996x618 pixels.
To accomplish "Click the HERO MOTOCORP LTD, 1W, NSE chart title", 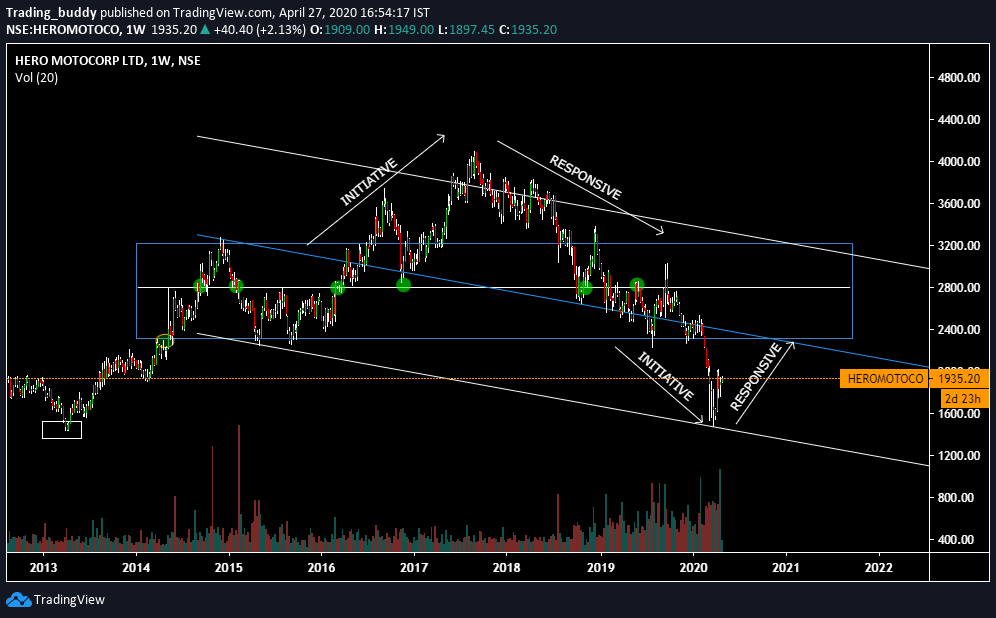I will pos(108,61).
